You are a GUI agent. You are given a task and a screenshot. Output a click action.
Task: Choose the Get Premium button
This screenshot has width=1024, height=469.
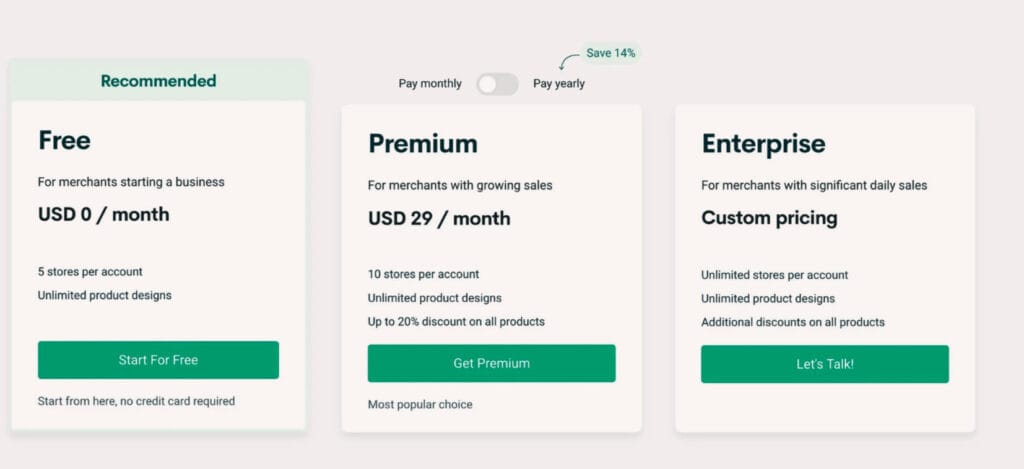[x=491, y=363]
